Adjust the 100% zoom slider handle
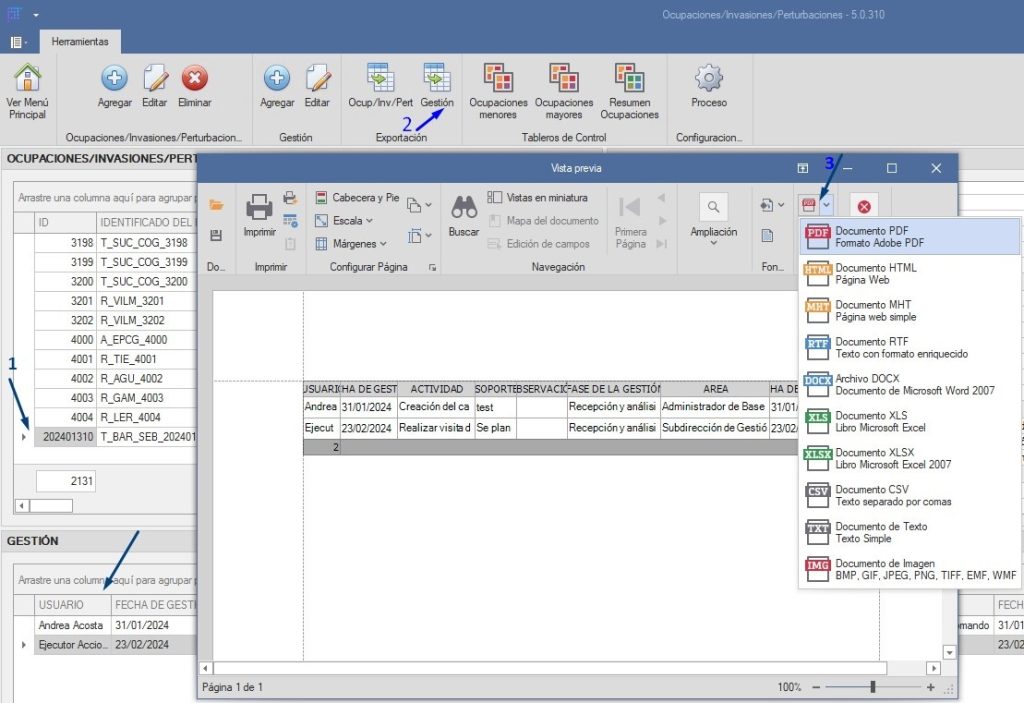This screenshot has width=1024, height=703. 873,687
